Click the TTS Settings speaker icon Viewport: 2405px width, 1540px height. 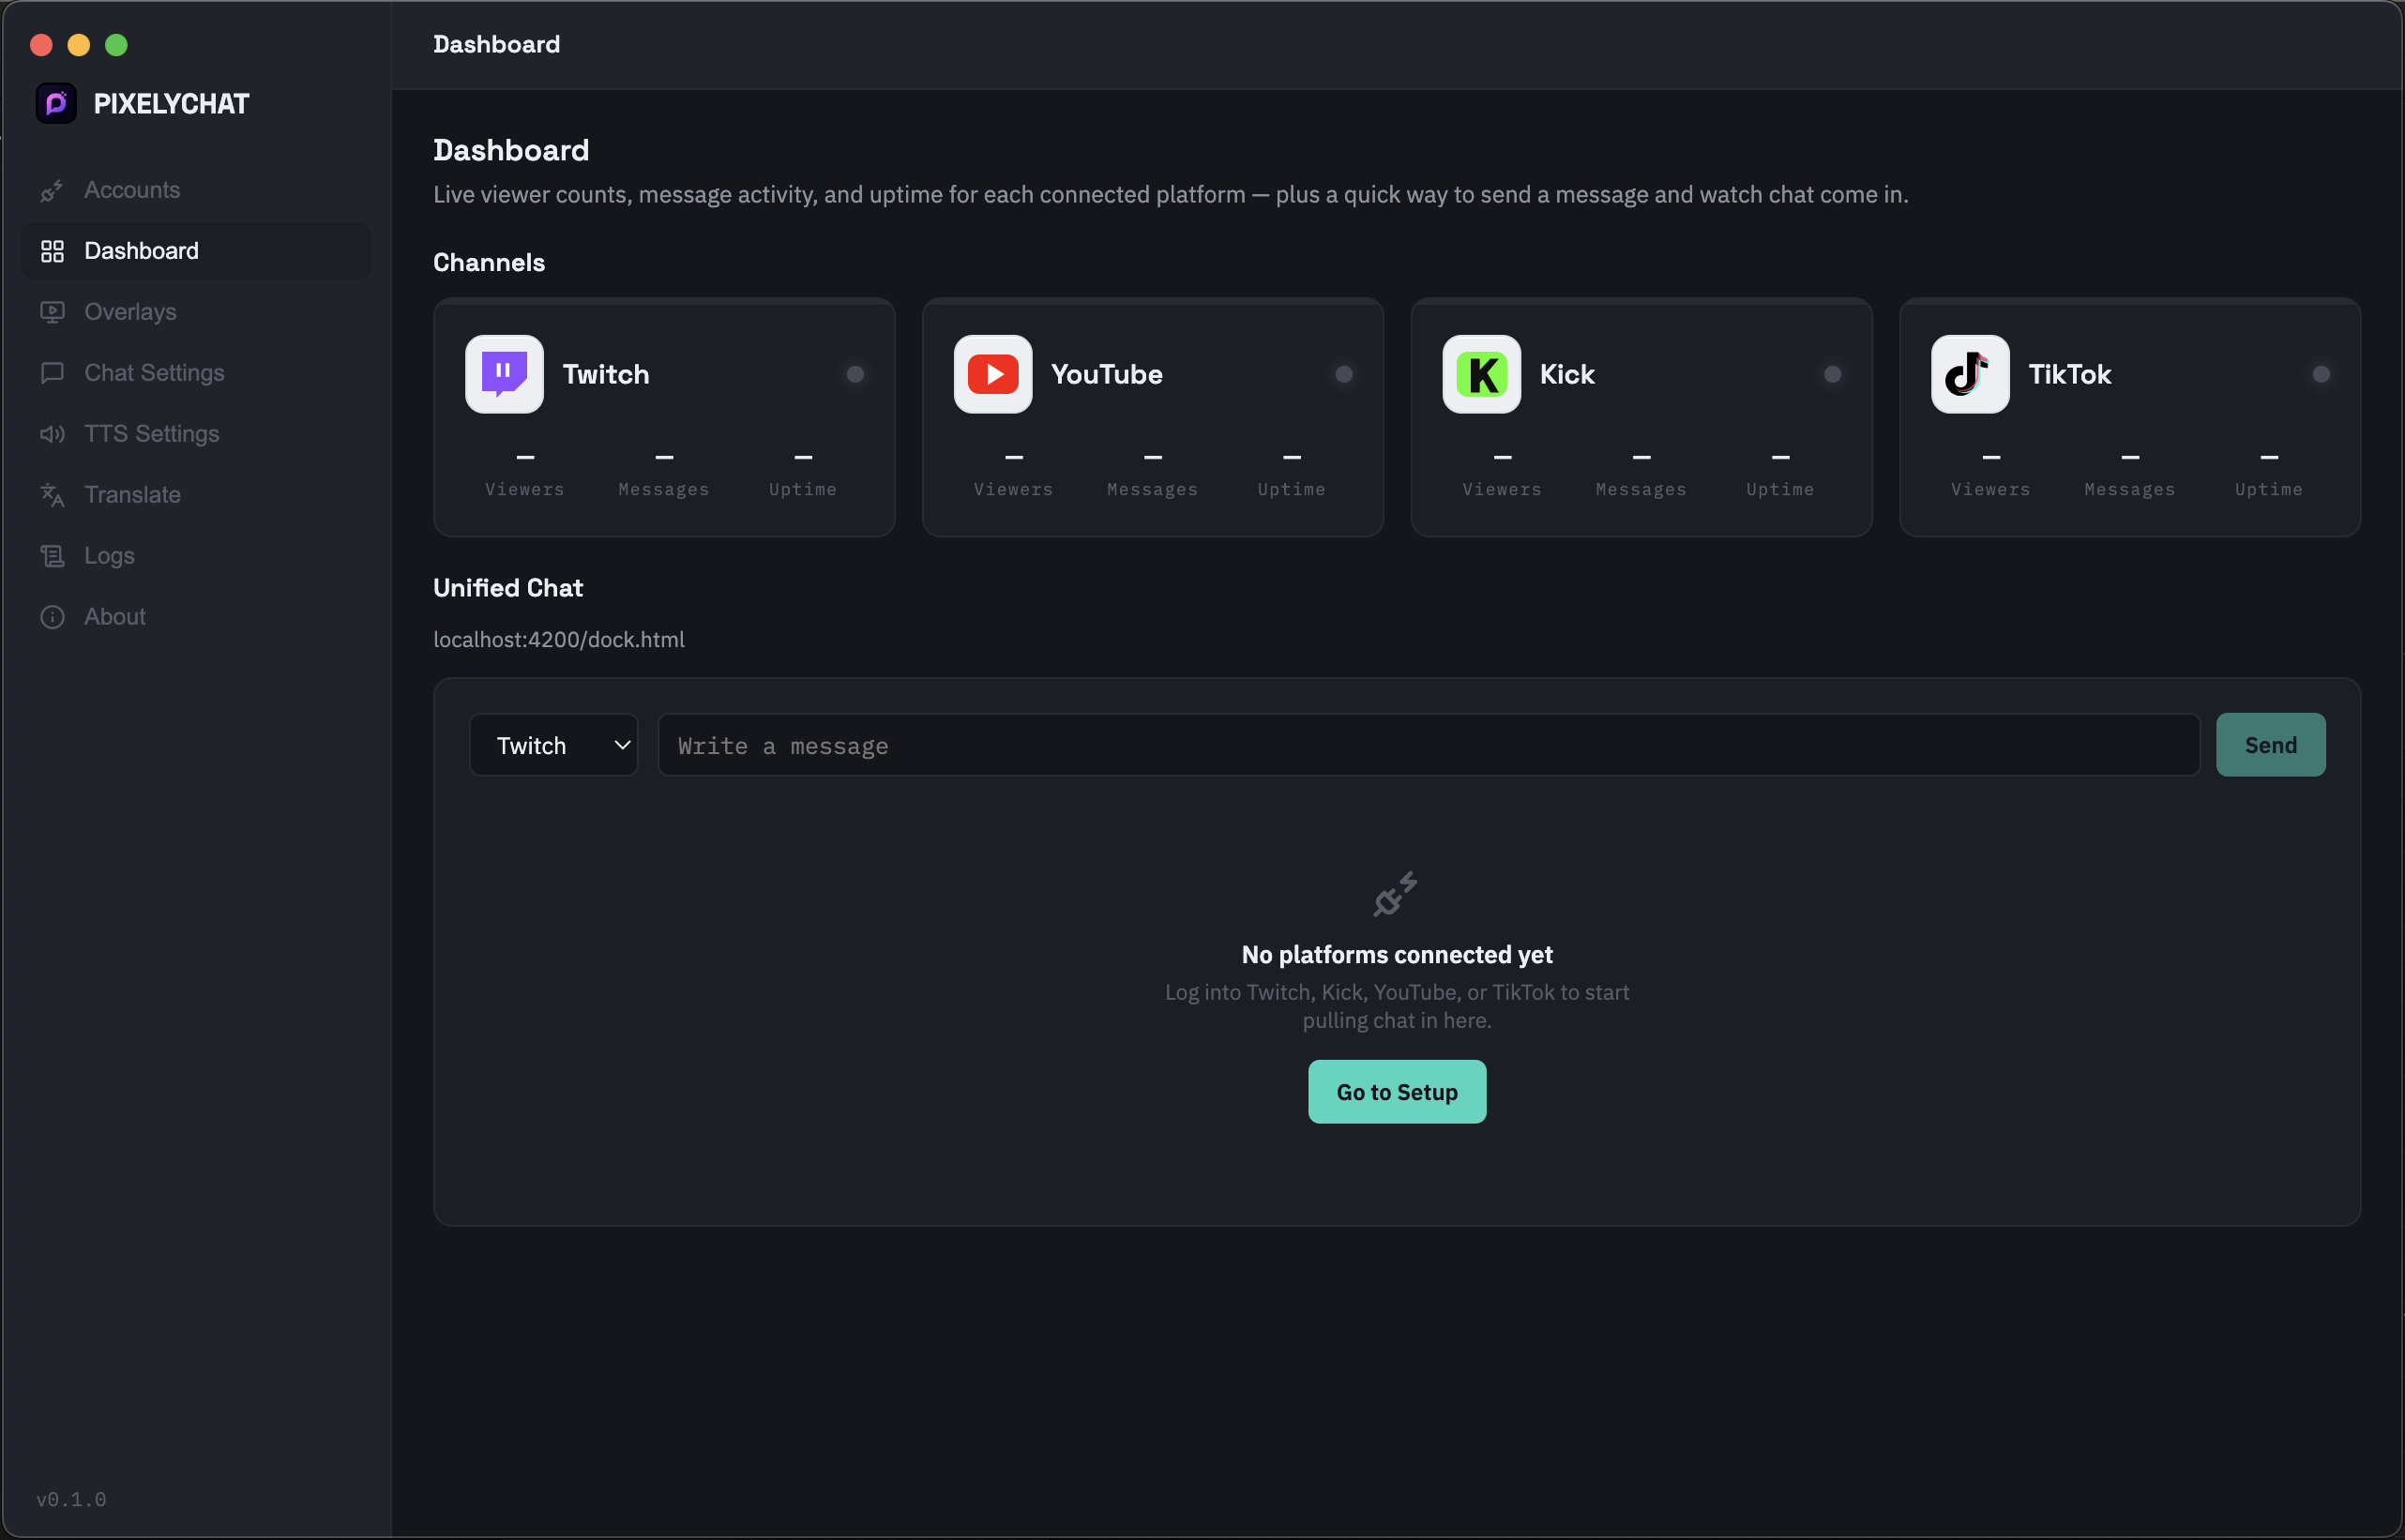(x=52, y=434)
